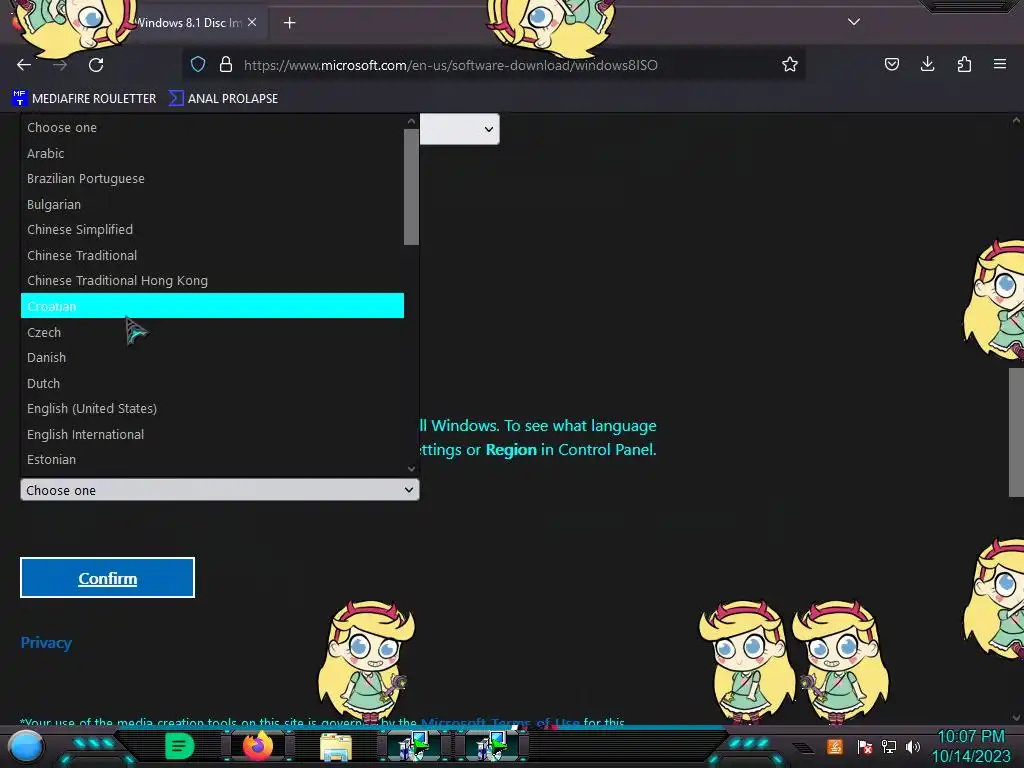The image size is (1024, 768).
Task: Open first installer icon in taskbar
Action: point(414,746)
